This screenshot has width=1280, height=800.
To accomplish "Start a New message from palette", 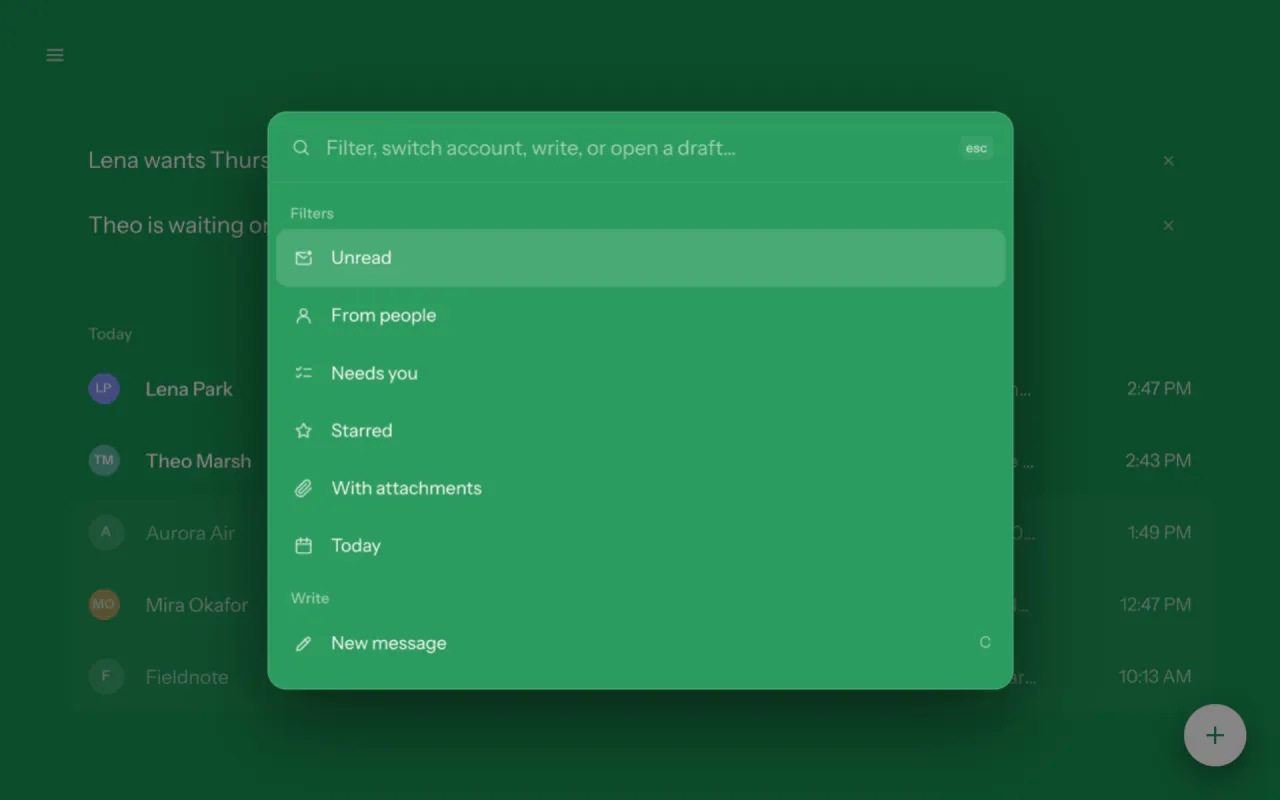I will pyautogui.click(x=640, y=643).
